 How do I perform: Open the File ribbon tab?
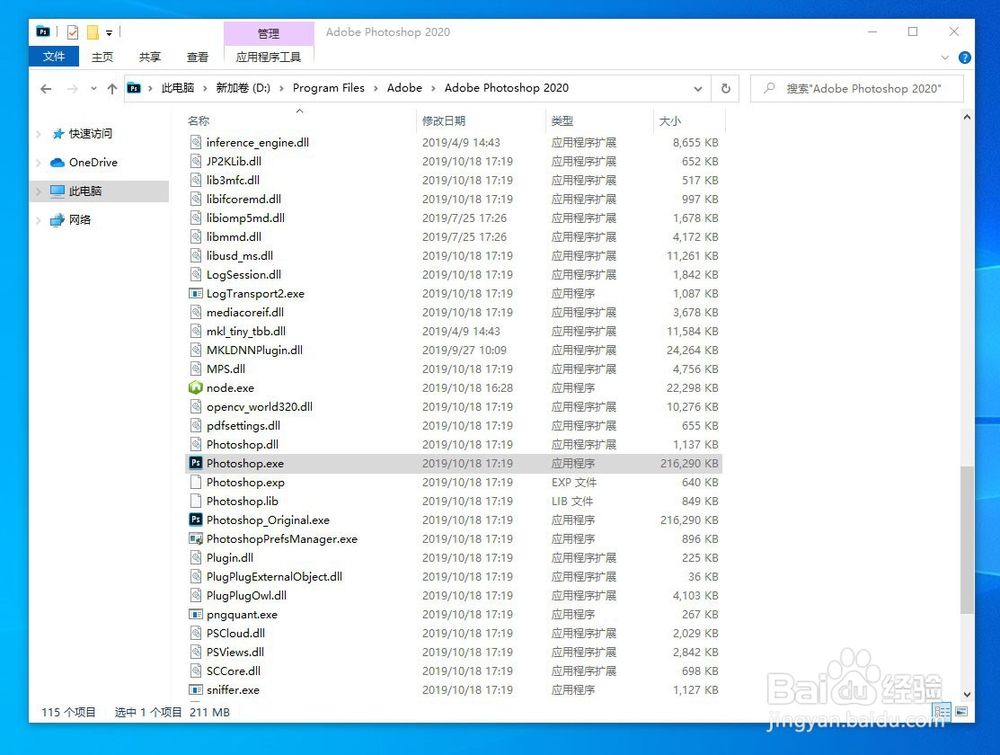54,56
